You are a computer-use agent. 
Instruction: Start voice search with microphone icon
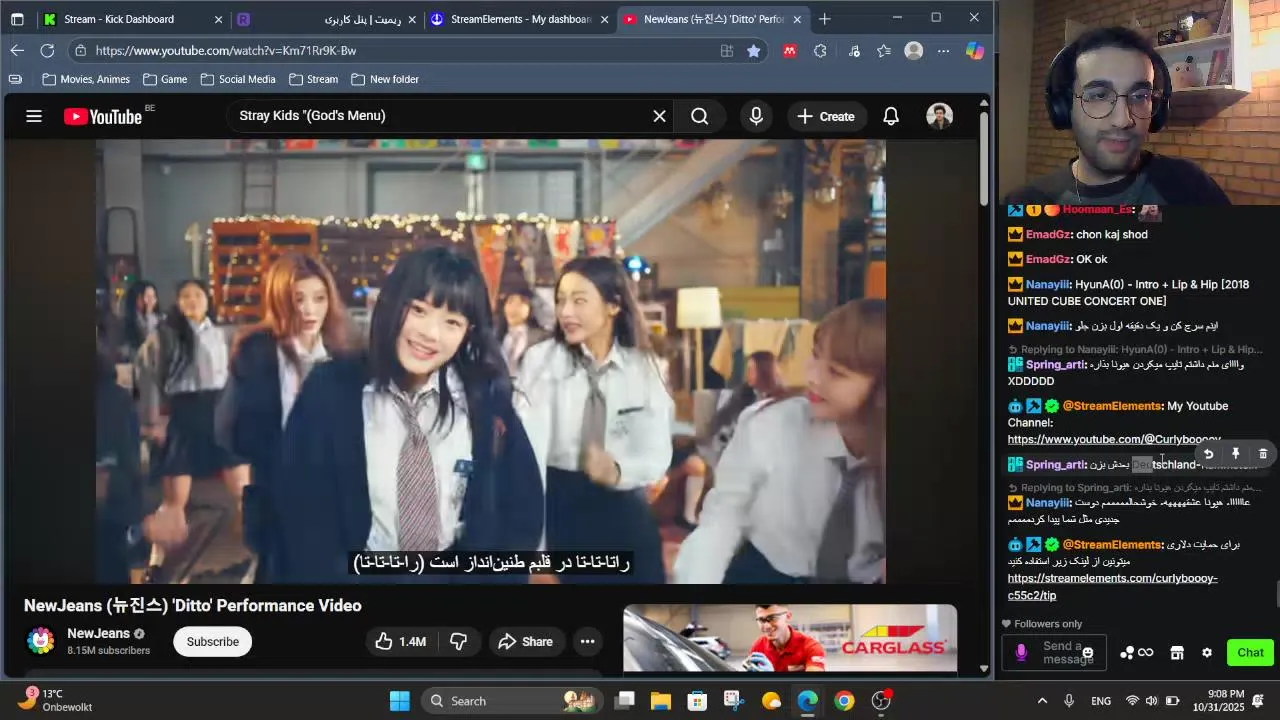(756, 116)
